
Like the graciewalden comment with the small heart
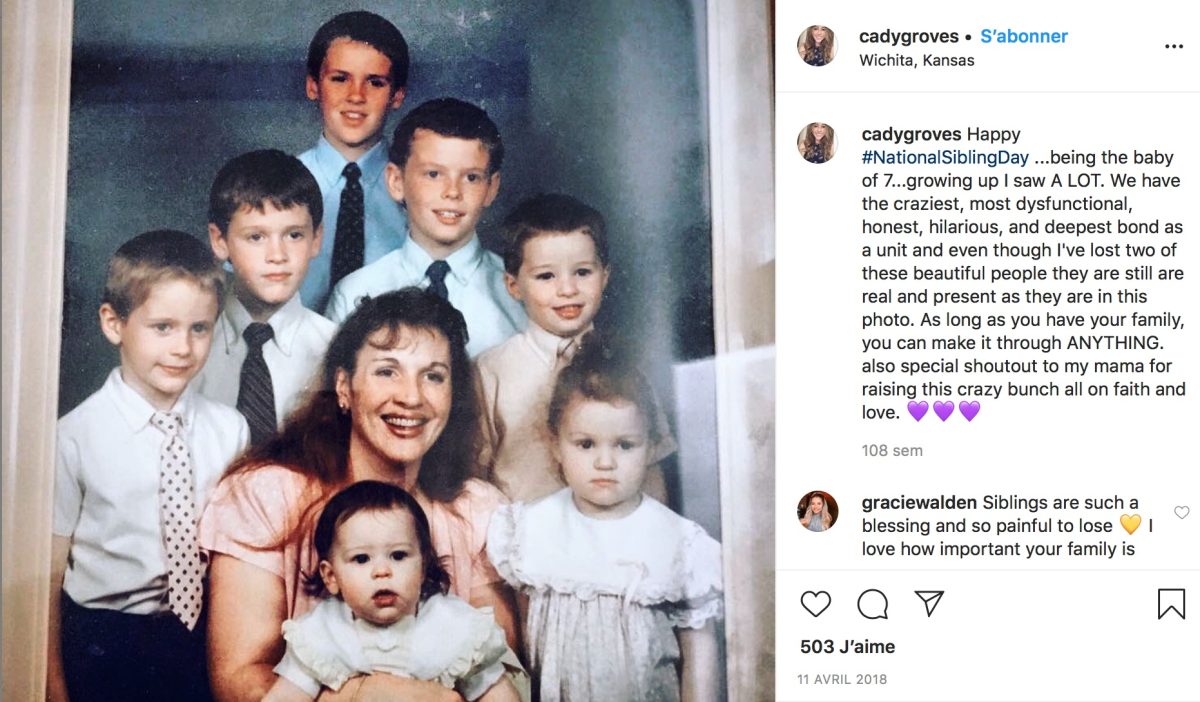tap(1182, 513)
